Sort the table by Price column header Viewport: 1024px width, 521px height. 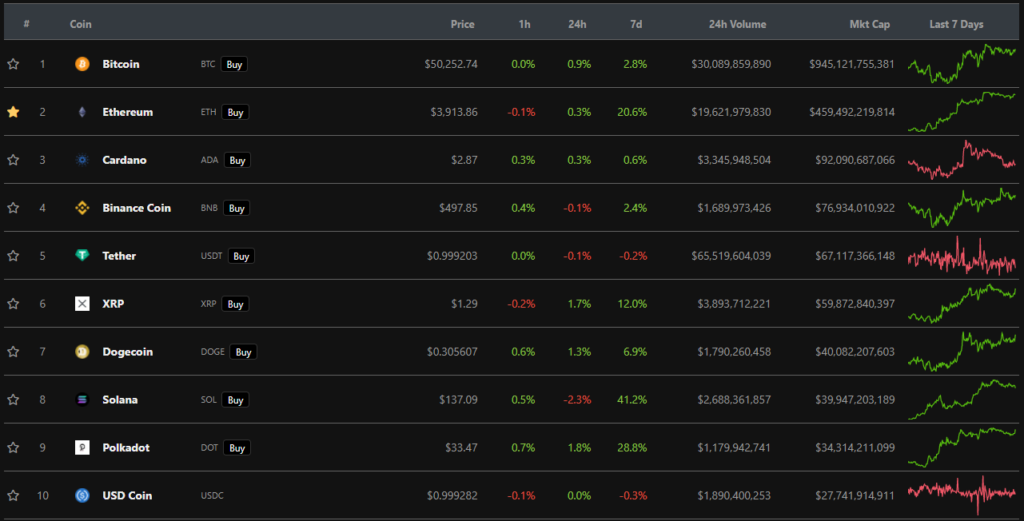[462, 24]
